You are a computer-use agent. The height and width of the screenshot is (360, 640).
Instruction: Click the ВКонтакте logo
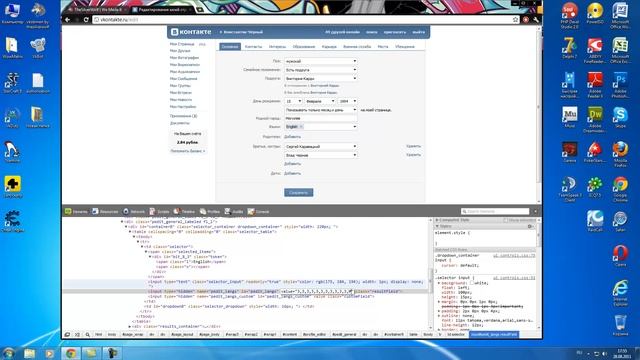(x=191, y=32)
